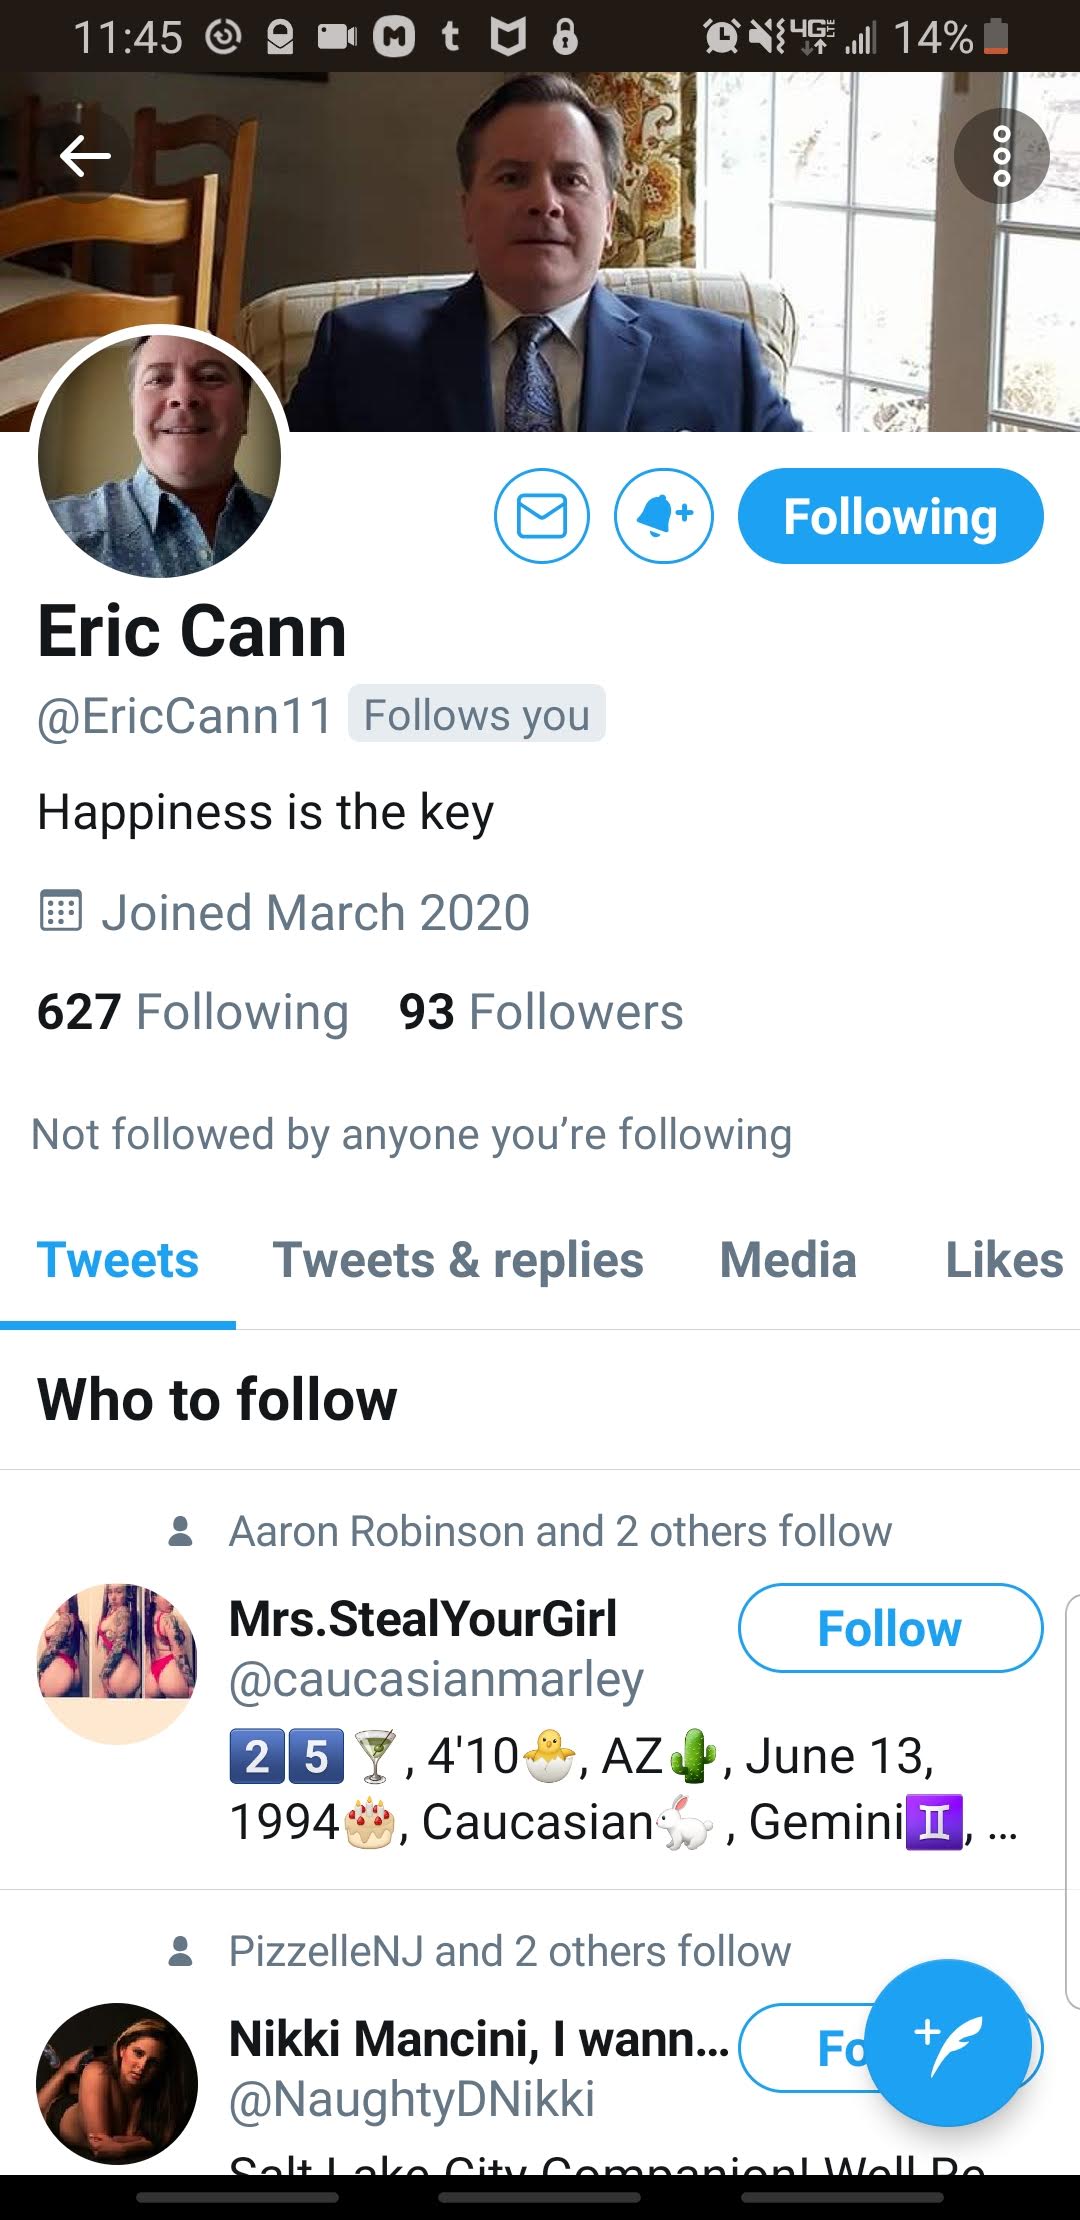Follow Mrs.StealYourGirl account
Screen dimensions: 1080x2220
pos(890,1628)
